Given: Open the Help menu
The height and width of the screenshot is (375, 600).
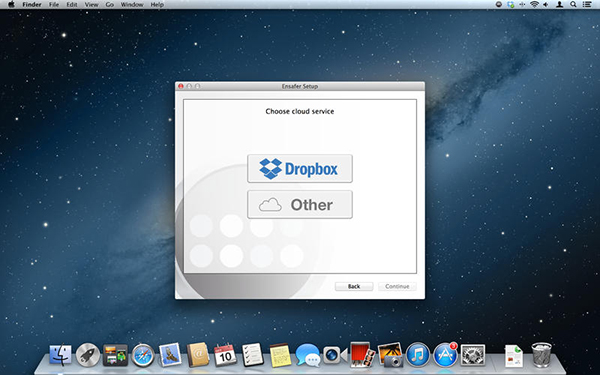Looking at the screenshot, I should coord(157,5).
